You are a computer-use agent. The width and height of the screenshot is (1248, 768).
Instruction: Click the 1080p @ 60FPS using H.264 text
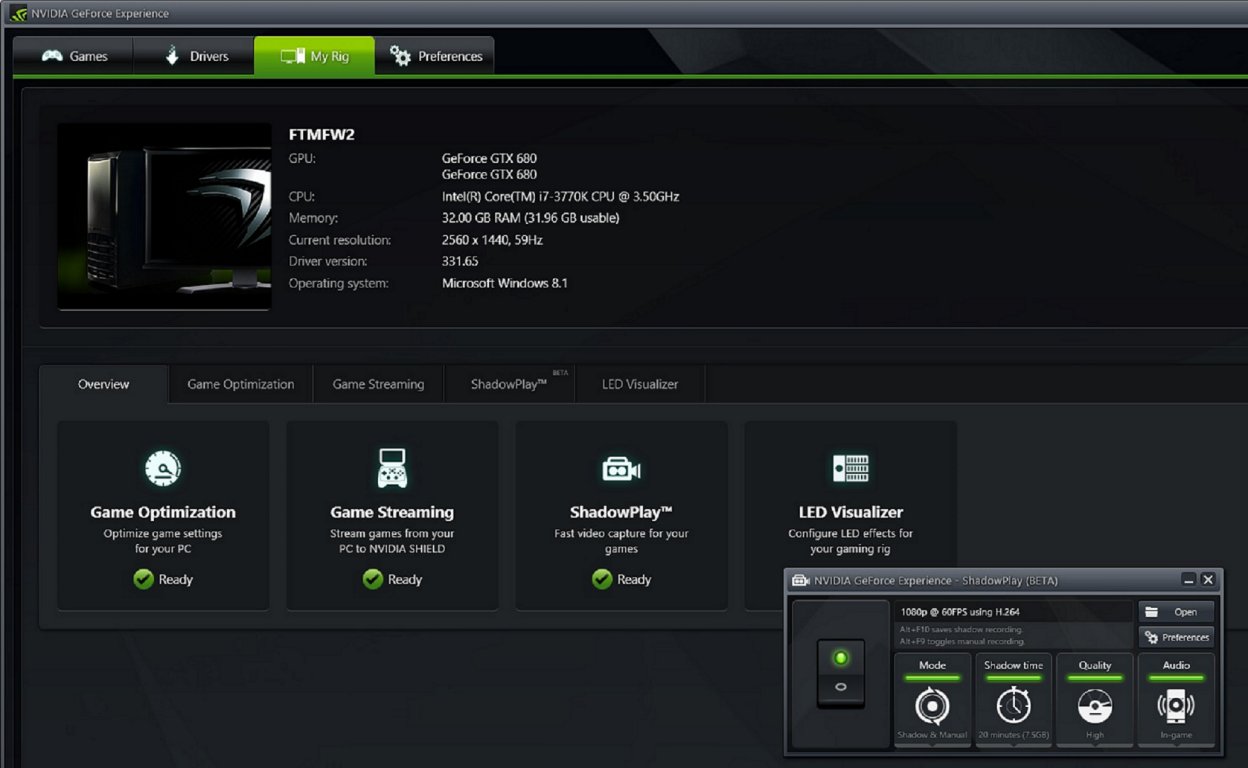tap(960, 611)
